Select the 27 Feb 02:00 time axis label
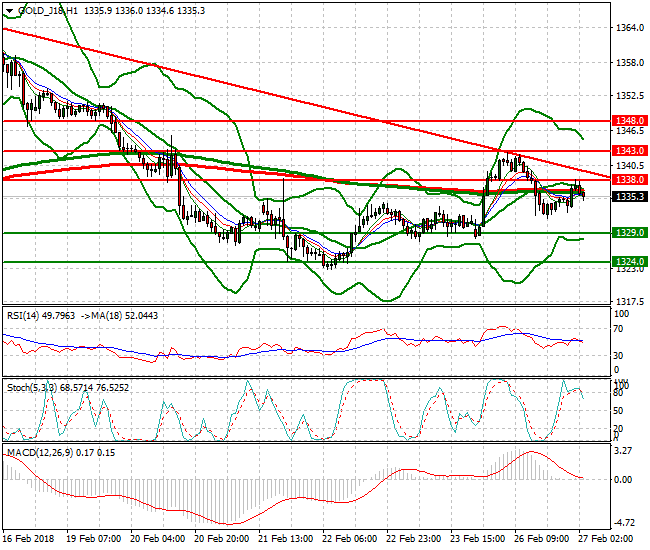 pos(606,539)
